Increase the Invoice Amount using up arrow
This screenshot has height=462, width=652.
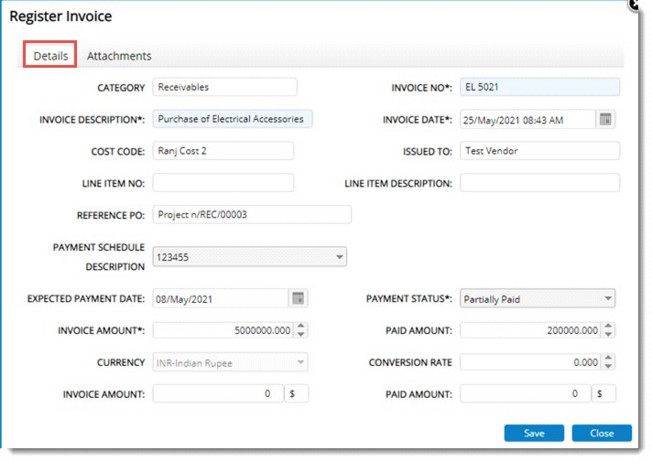(302, 326)
